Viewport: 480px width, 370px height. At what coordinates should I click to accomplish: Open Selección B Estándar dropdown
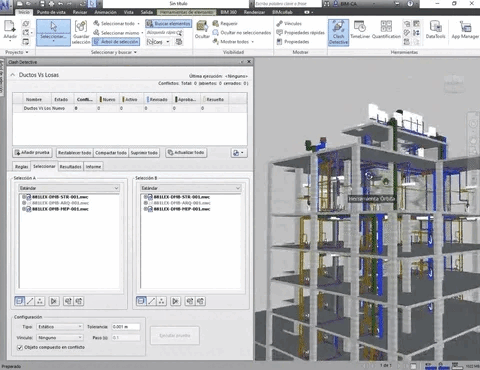[191, 188]
